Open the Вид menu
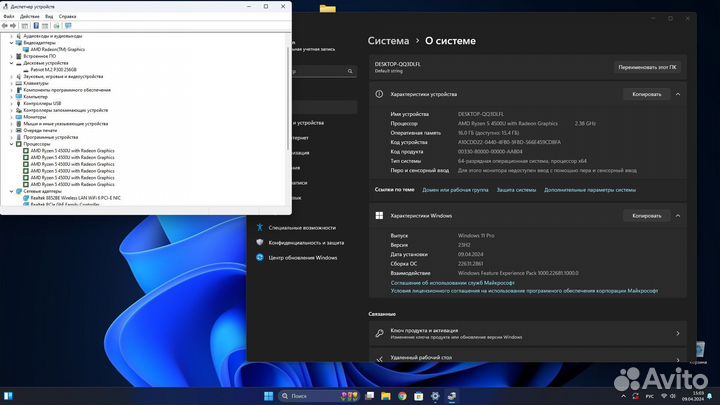 pyautogui.click(x=49, y=16)
